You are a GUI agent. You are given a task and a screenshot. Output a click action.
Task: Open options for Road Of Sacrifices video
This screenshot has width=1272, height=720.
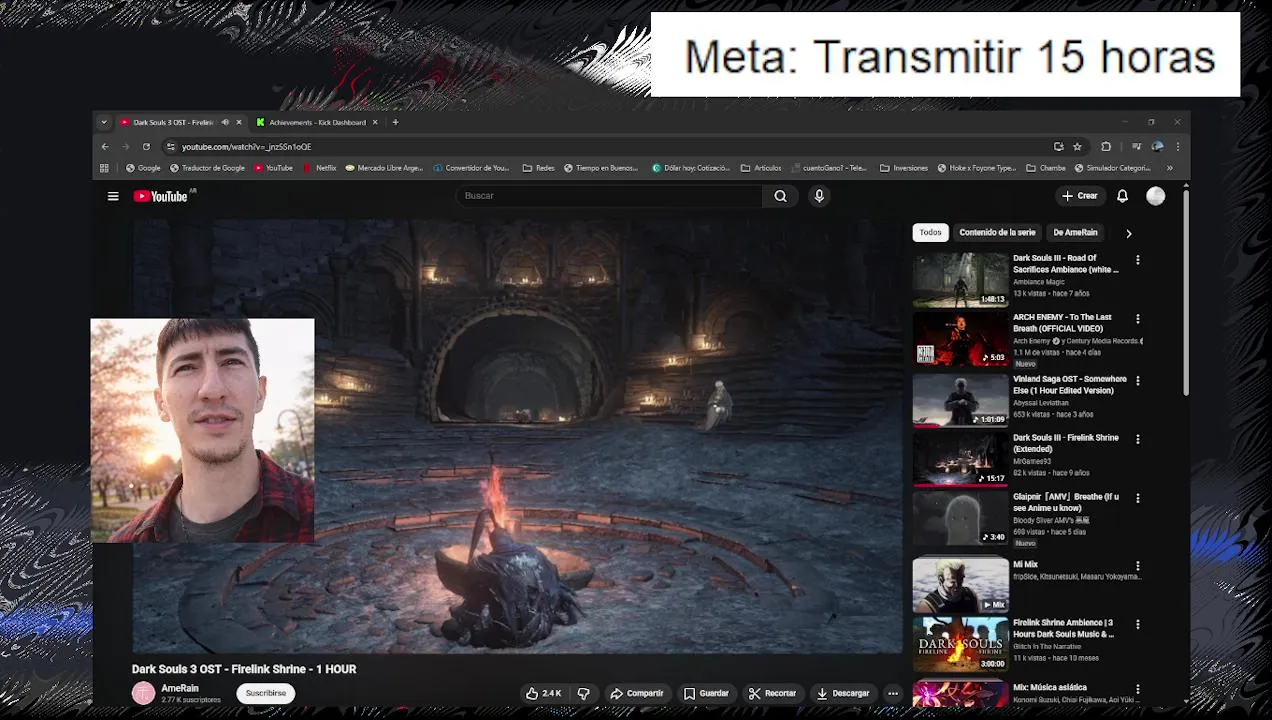[x=1137, y=260]
